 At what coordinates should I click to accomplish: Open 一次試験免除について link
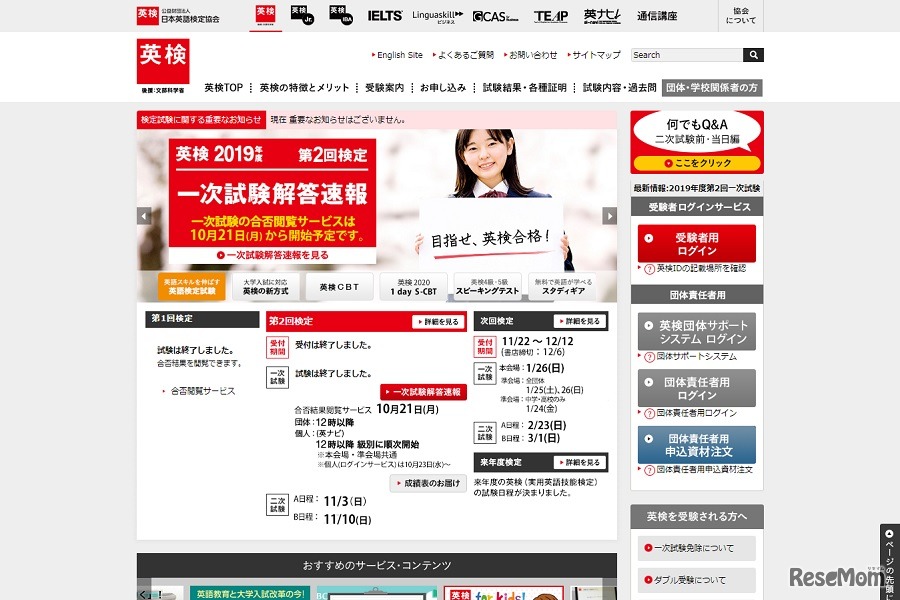pos(697,548)
